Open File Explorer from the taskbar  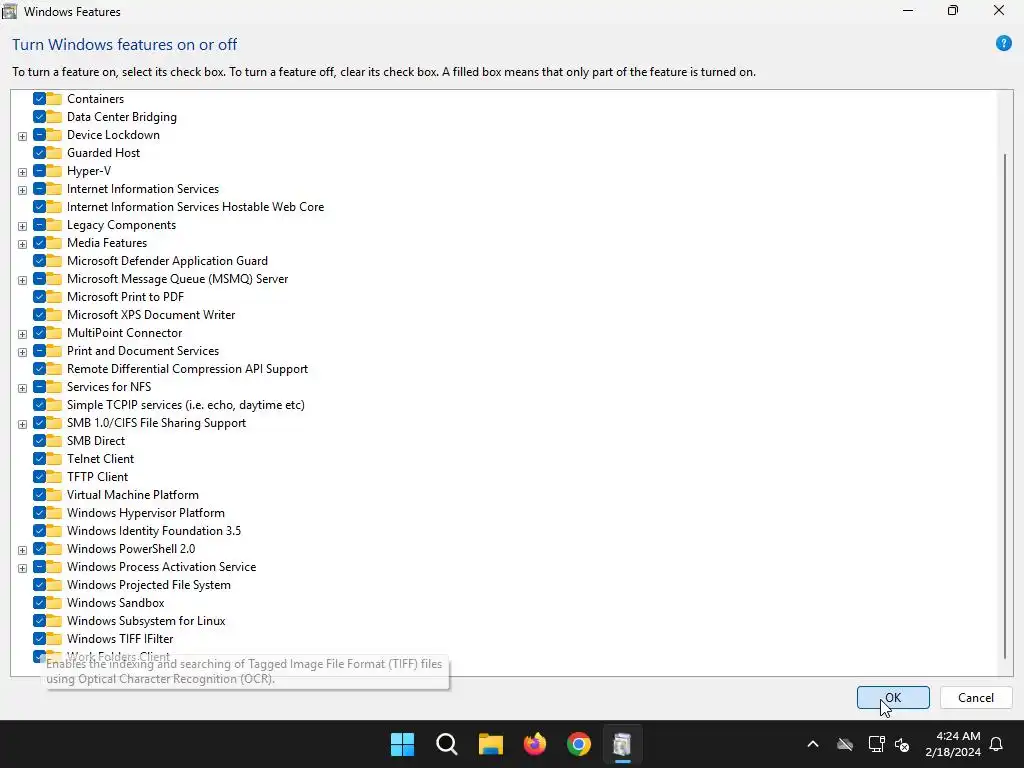pos(490,744)
